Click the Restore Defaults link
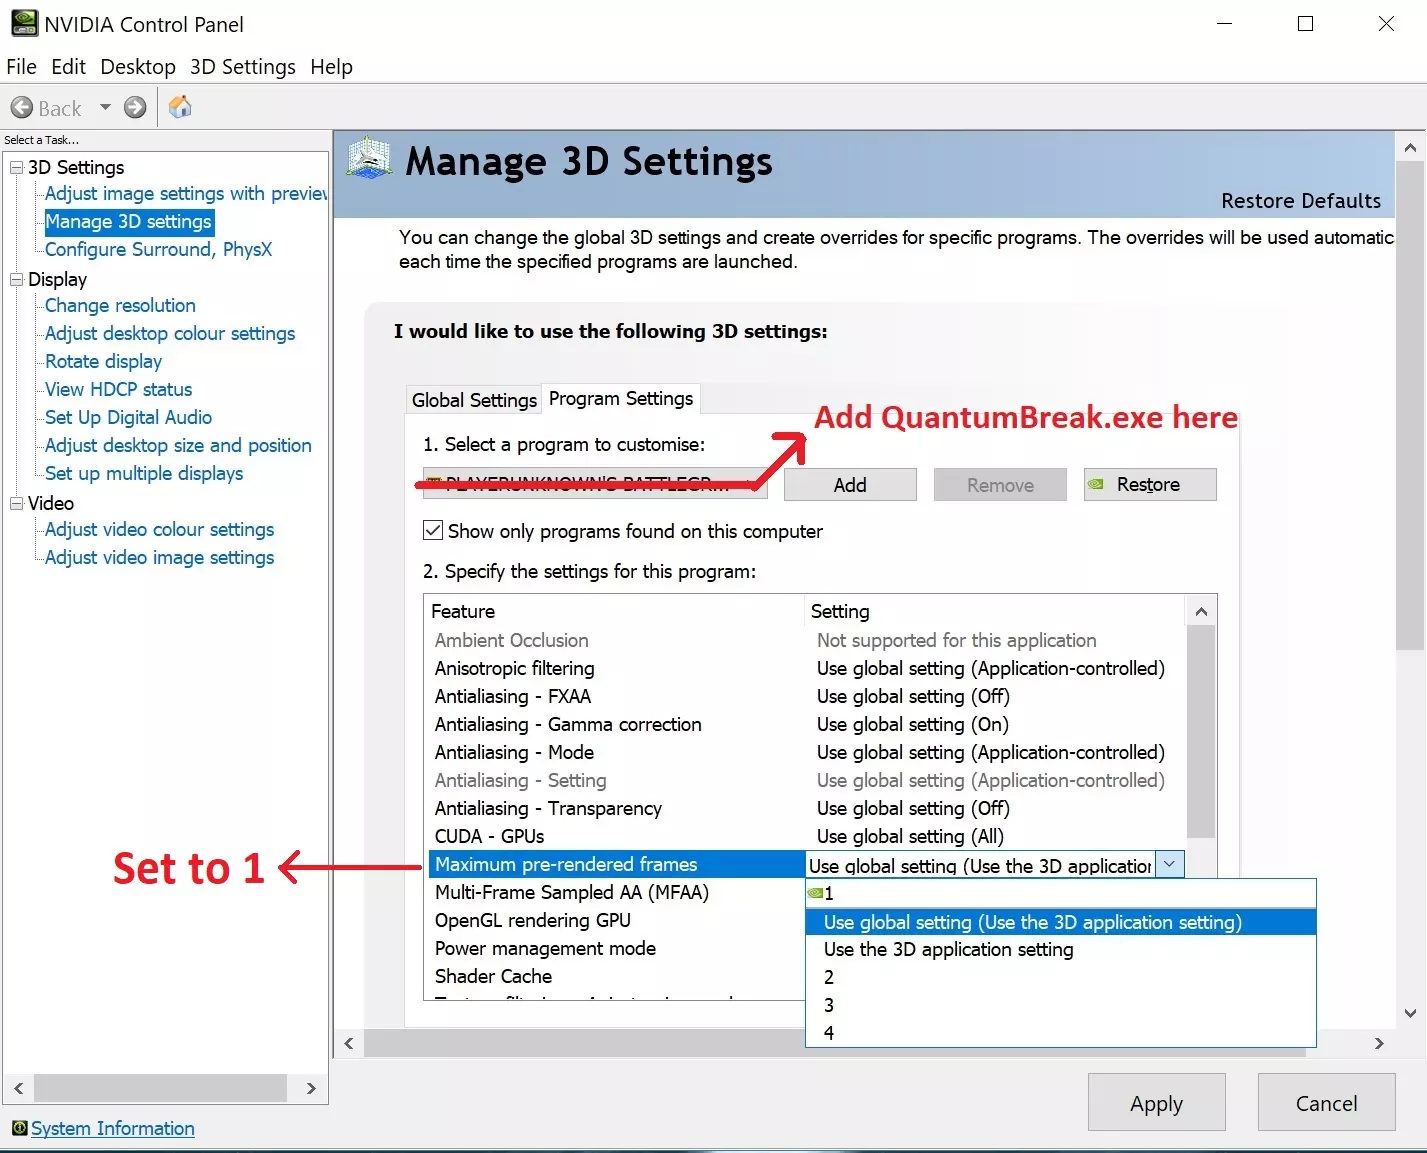Screen dimensions: 1427x1153 [1301, 201]
